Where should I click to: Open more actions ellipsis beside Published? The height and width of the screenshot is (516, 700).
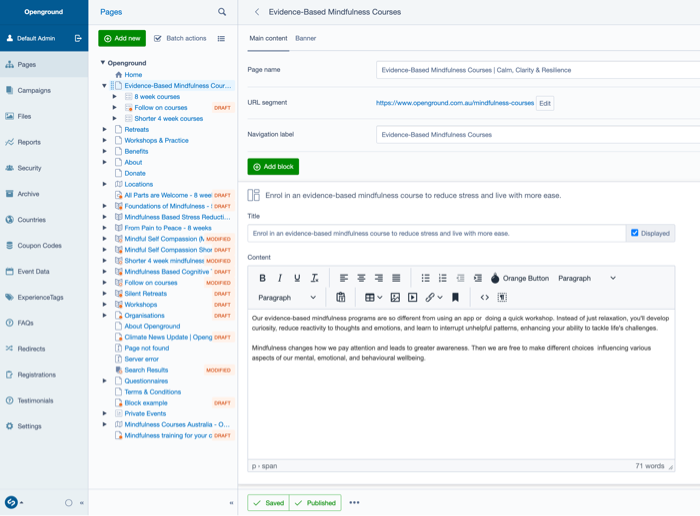(354, 503)
